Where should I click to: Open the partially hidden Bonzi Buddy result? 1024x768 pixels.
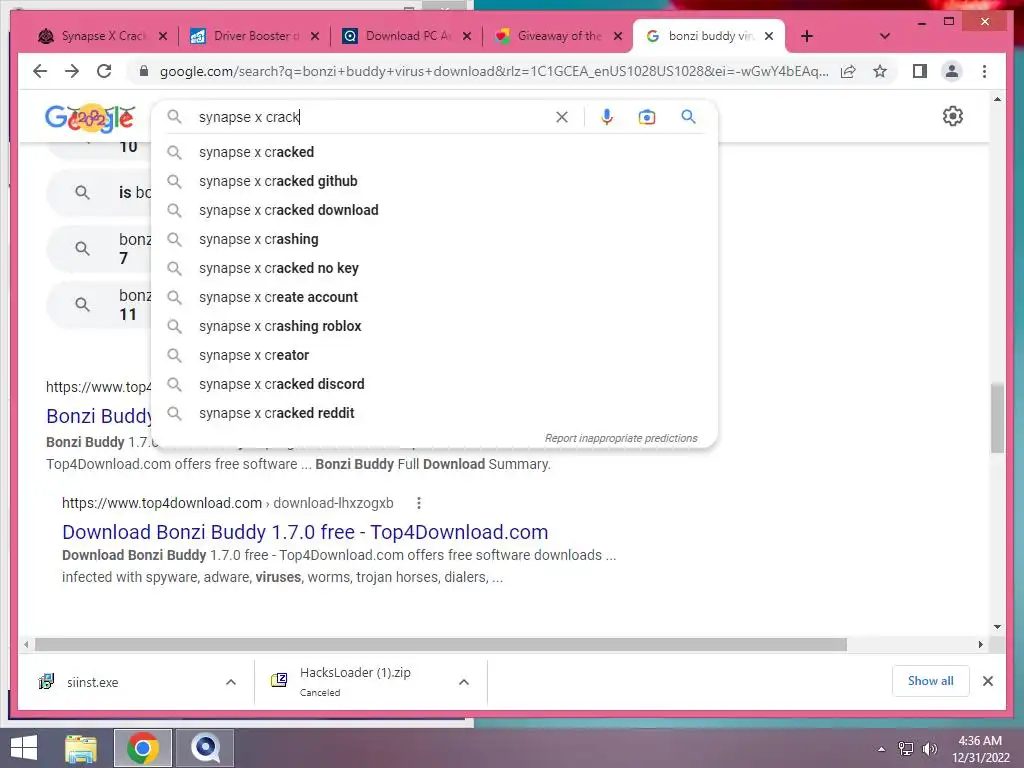[99, 416]
